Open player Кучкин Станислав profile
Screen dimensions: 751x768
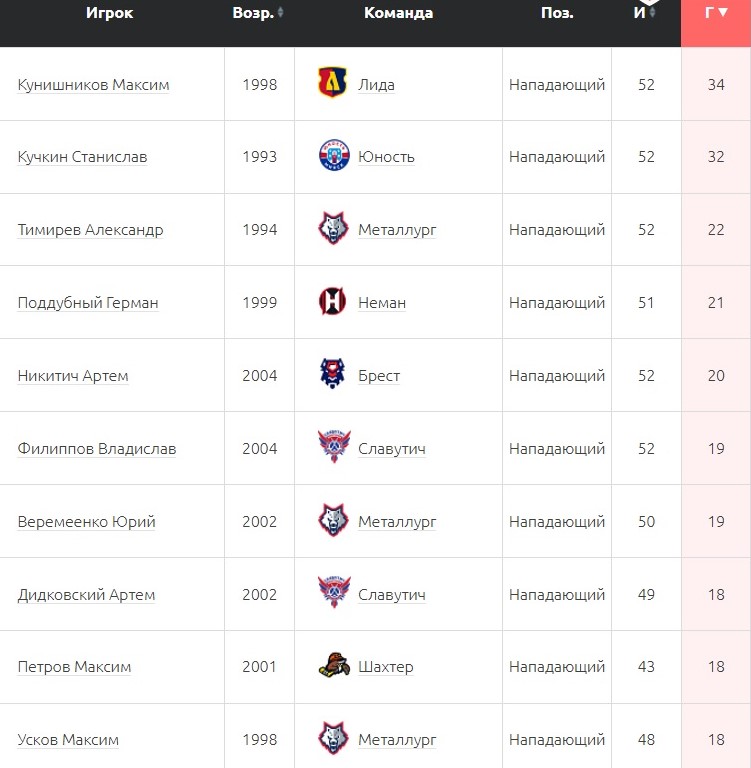click(x=82, y=157)
